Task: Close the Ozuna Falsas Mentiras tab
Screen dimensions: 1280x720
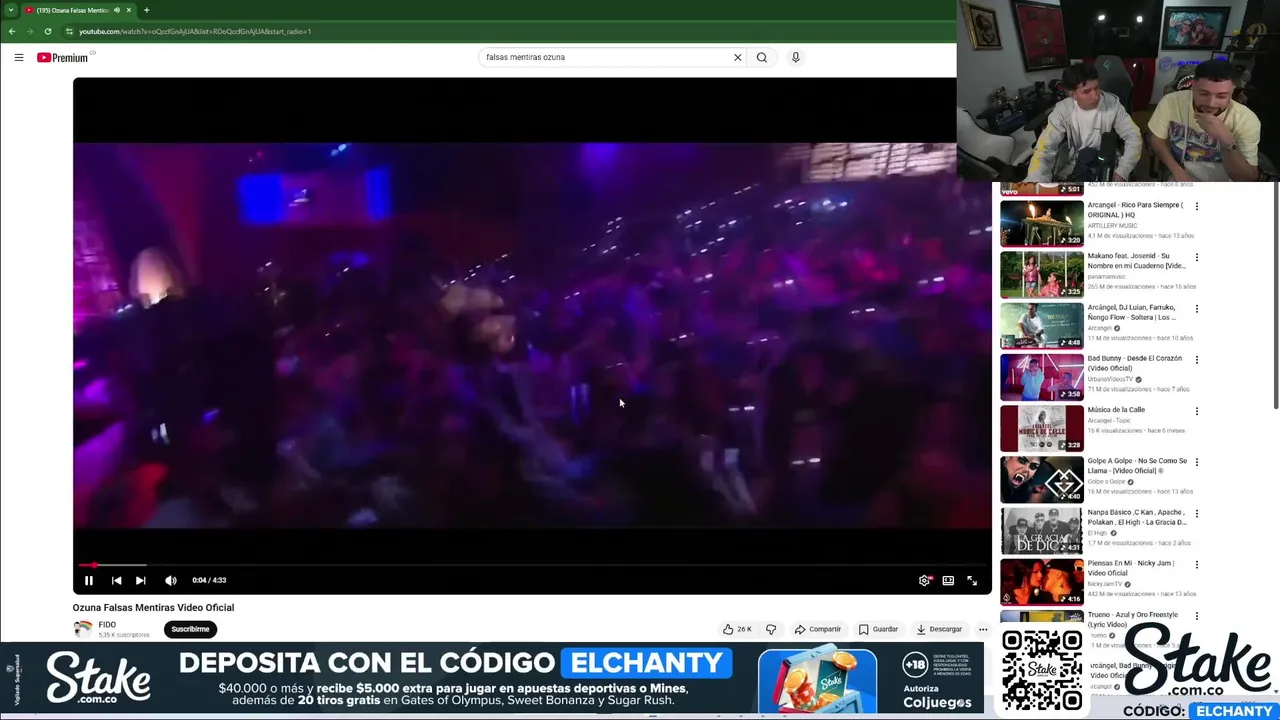Action: pos(128,10)
